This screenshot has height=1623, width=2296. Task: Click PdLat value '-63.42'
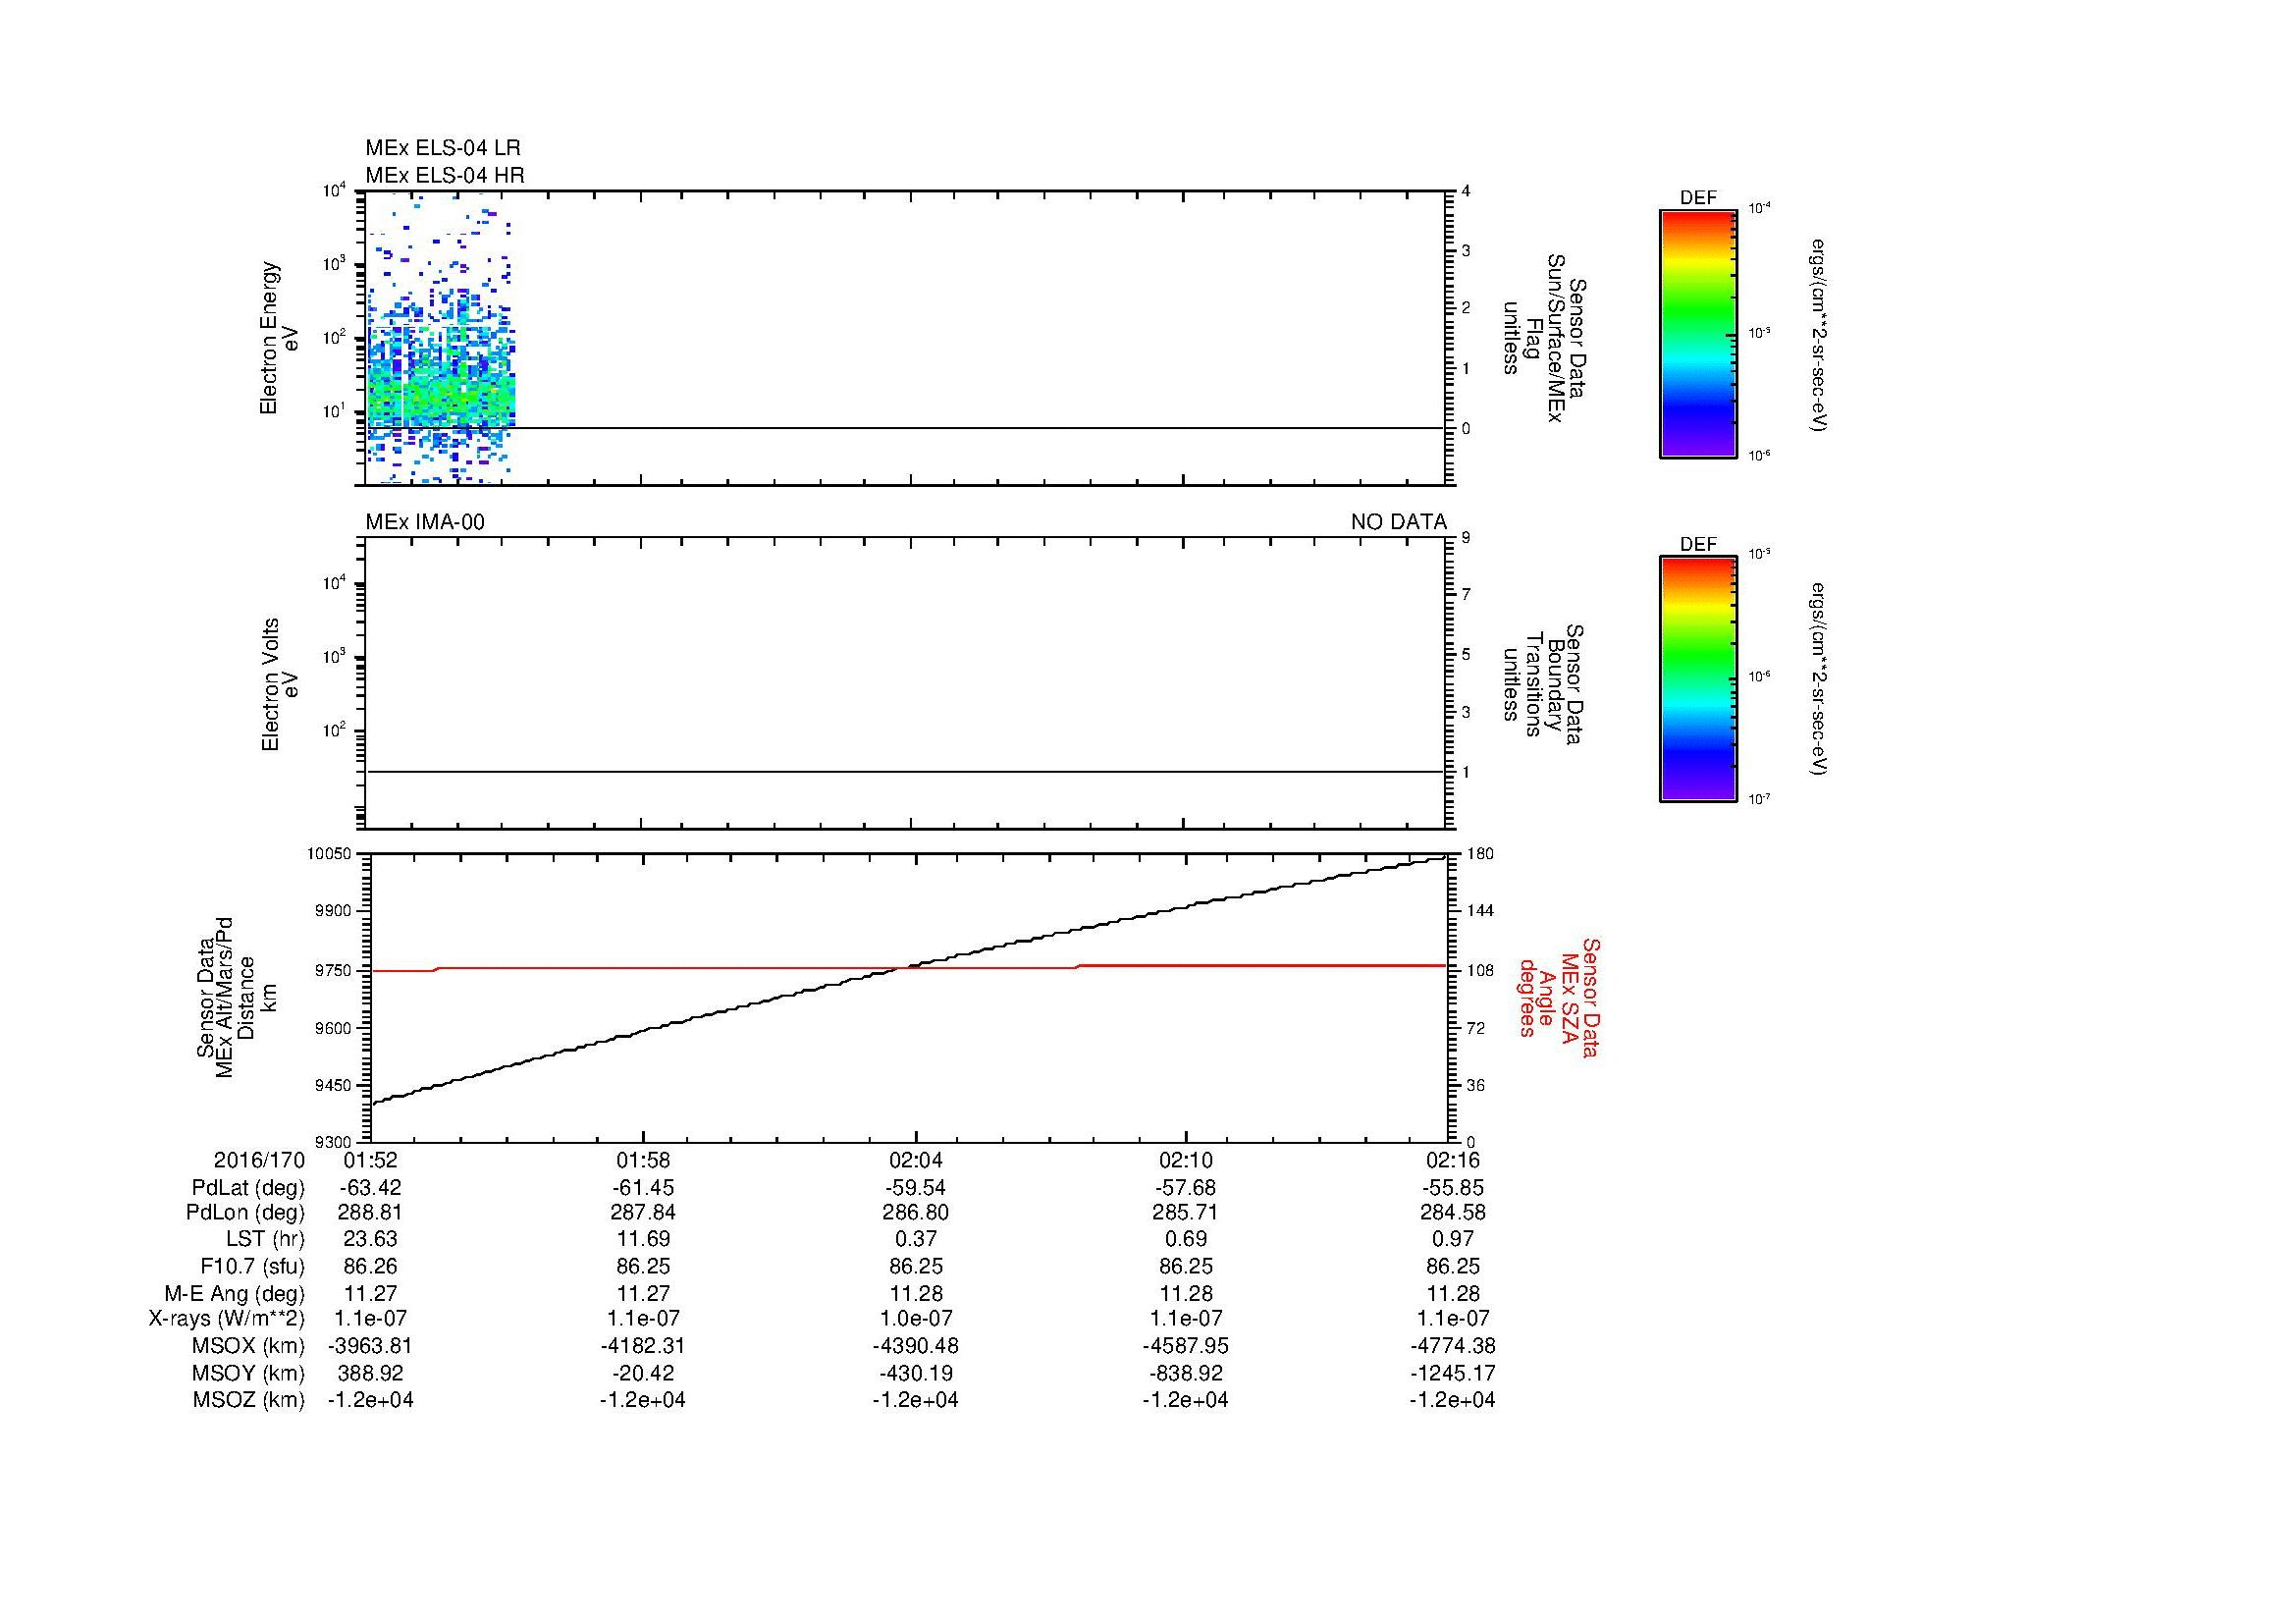pos(370,1188)
